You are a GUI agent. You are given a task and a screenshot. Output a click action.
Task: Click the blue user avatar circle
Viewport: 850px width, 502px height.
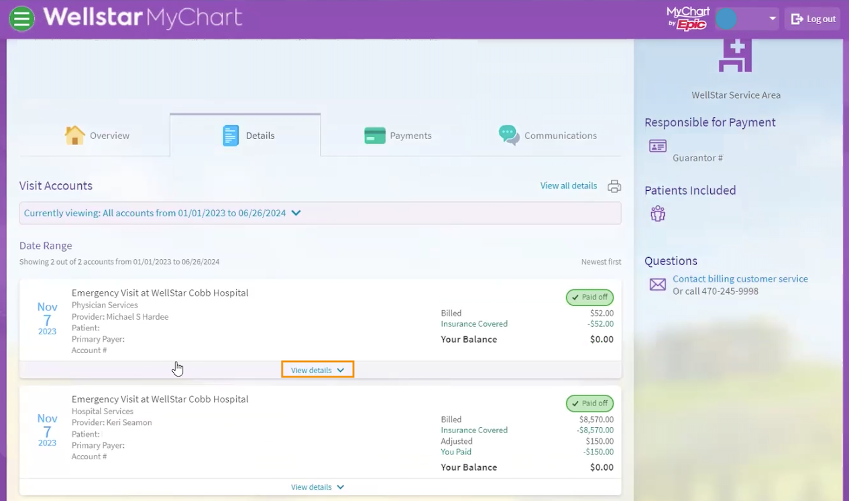[726, 19]
